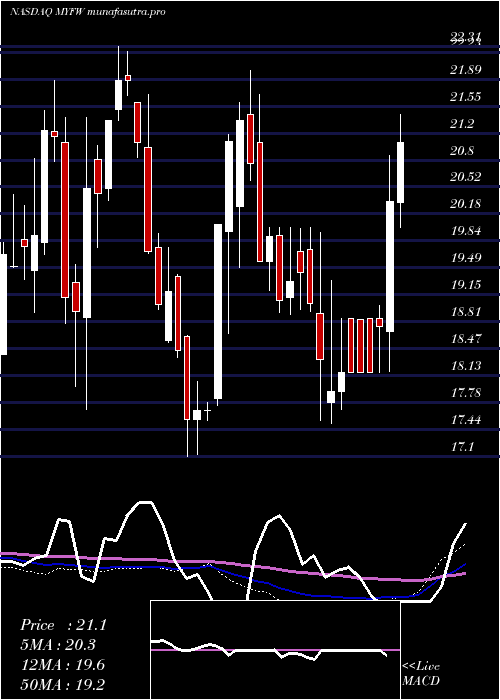Click the <<Live MACD label
Image resolution: width=500 pixels, height=700 pixels.
point(421,674)
